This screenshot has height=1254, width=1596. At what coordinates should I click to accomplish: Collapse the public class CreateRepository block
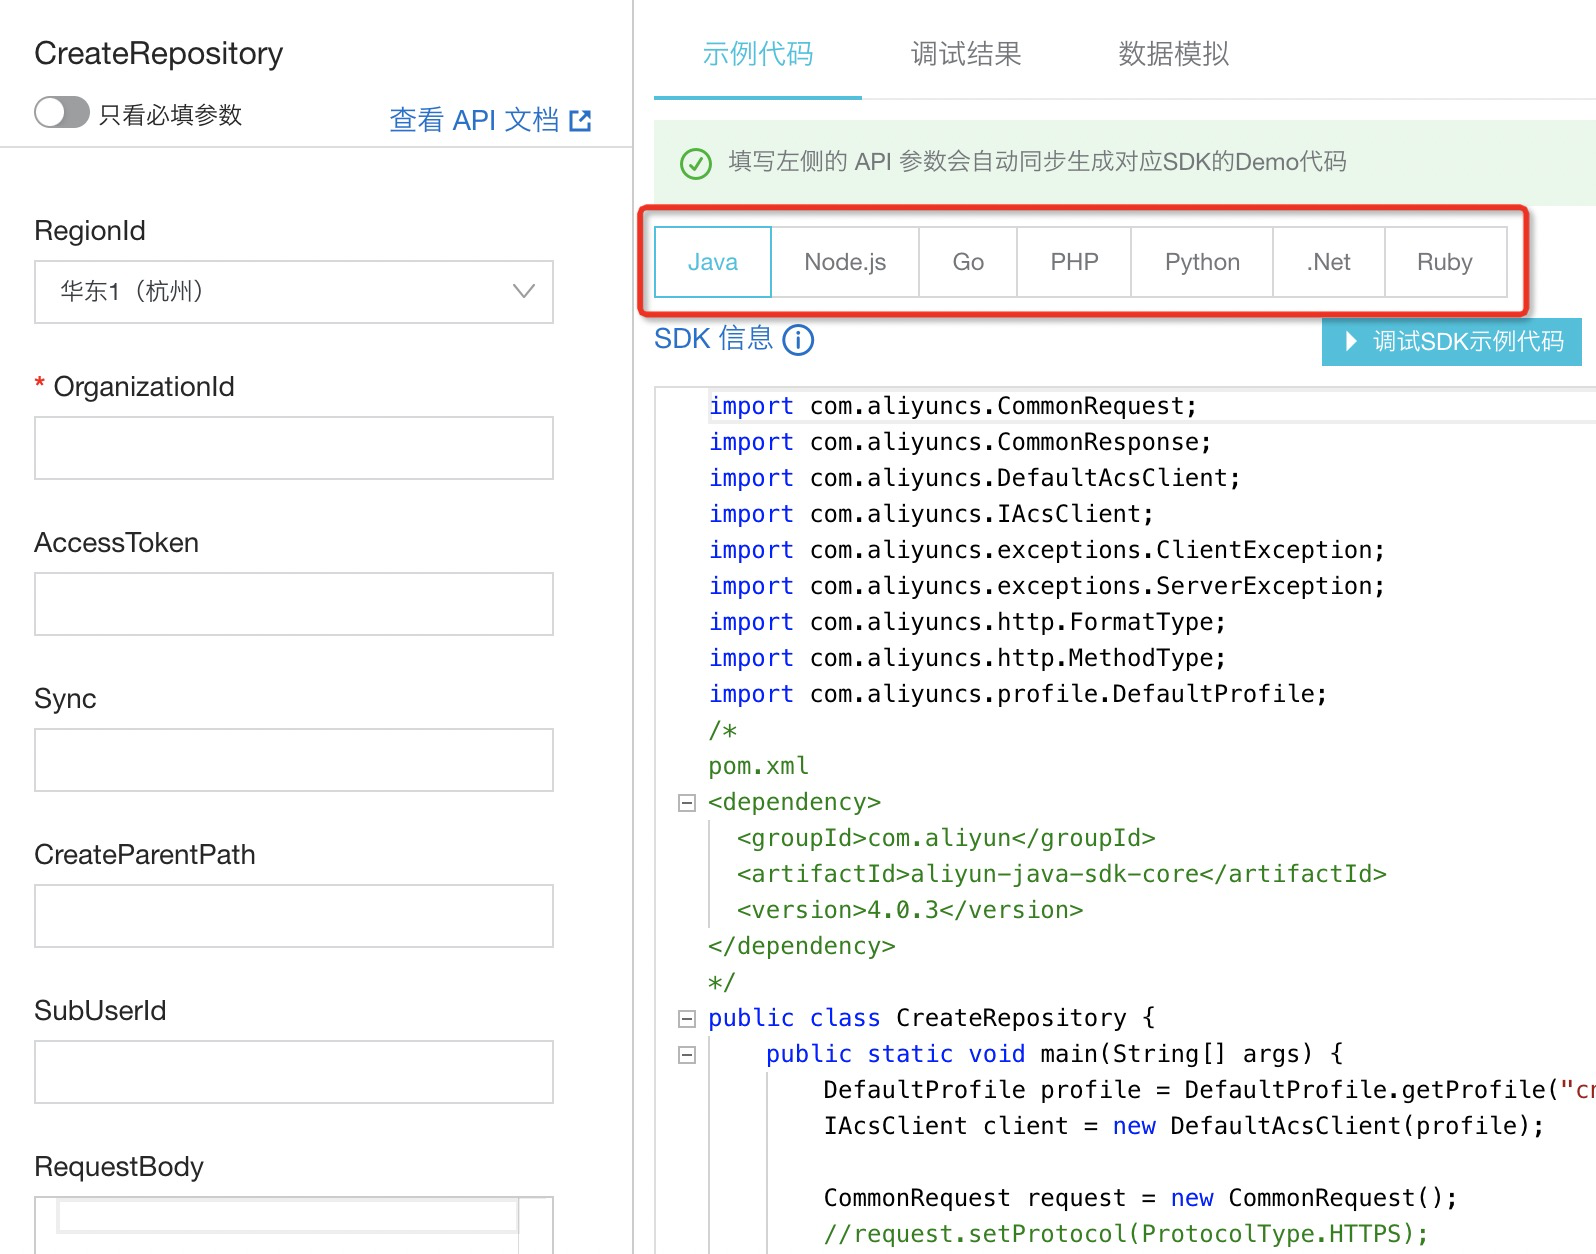(687, 1019)
